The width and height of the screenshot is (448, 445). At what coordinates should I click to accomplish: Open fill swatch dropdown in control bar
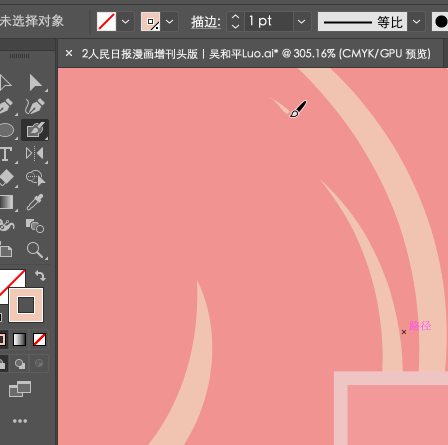click(126, 22)
